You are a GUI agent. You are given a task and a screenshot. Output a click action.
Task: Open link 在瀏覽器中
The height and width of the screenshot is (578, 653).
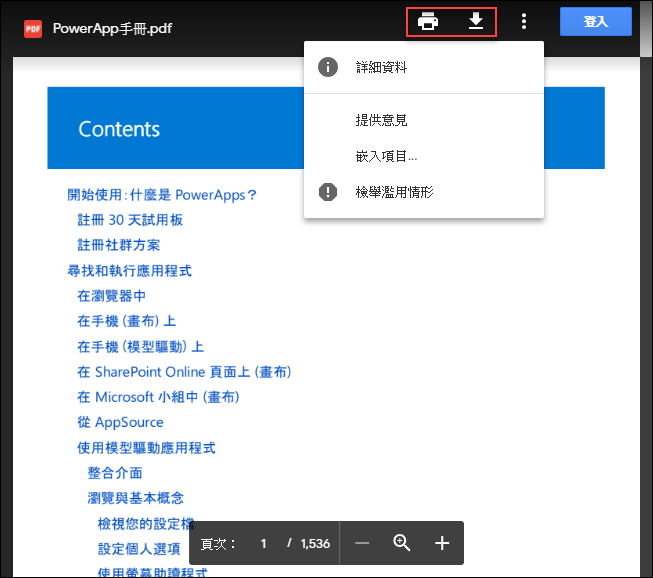[x=112, y=296]
